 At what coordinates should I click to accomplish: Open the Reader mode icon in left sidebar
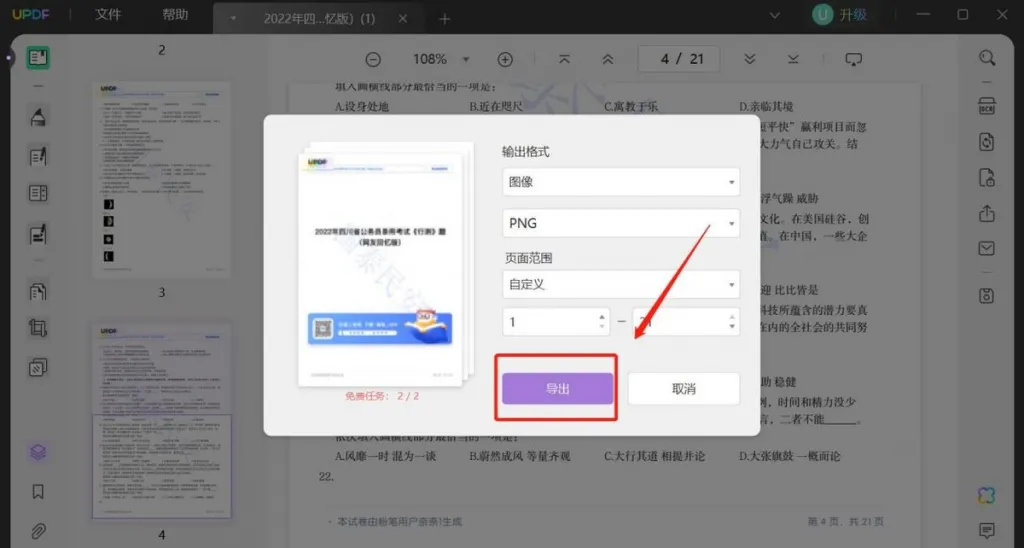38,58
